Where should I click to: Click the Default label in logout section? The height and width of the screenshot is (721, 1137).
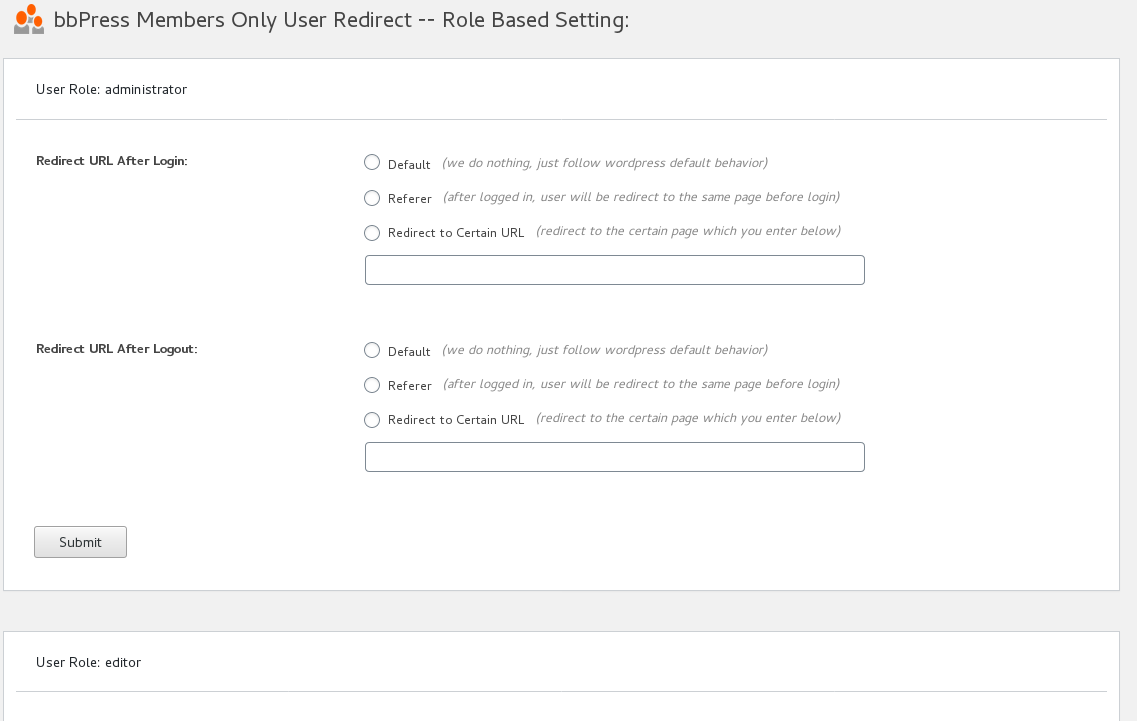point(407,351)
